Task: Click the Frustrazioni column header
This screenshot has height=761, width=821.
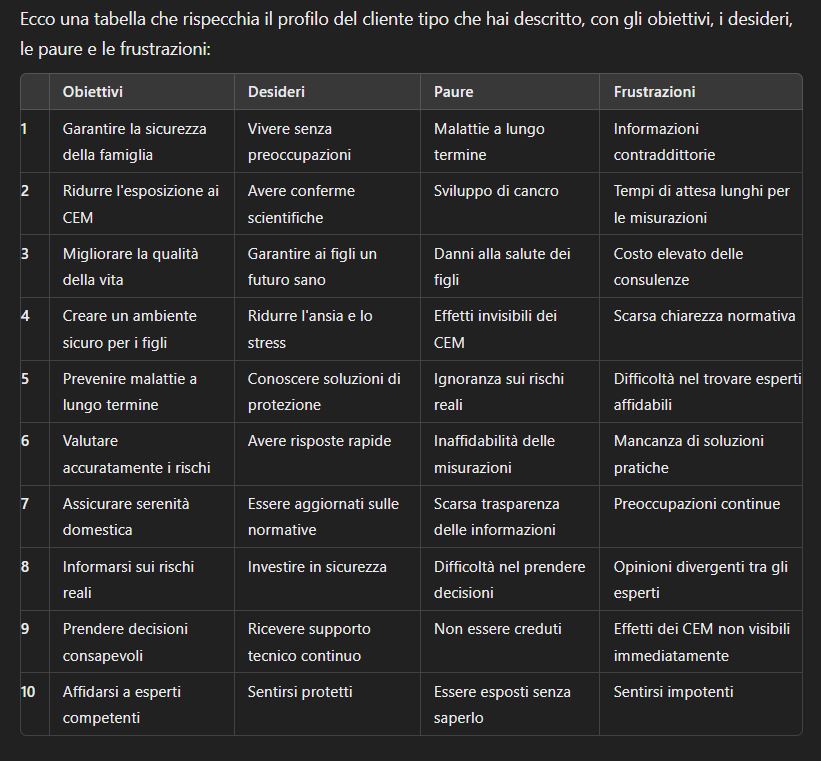Action: (x=654, y=91)
